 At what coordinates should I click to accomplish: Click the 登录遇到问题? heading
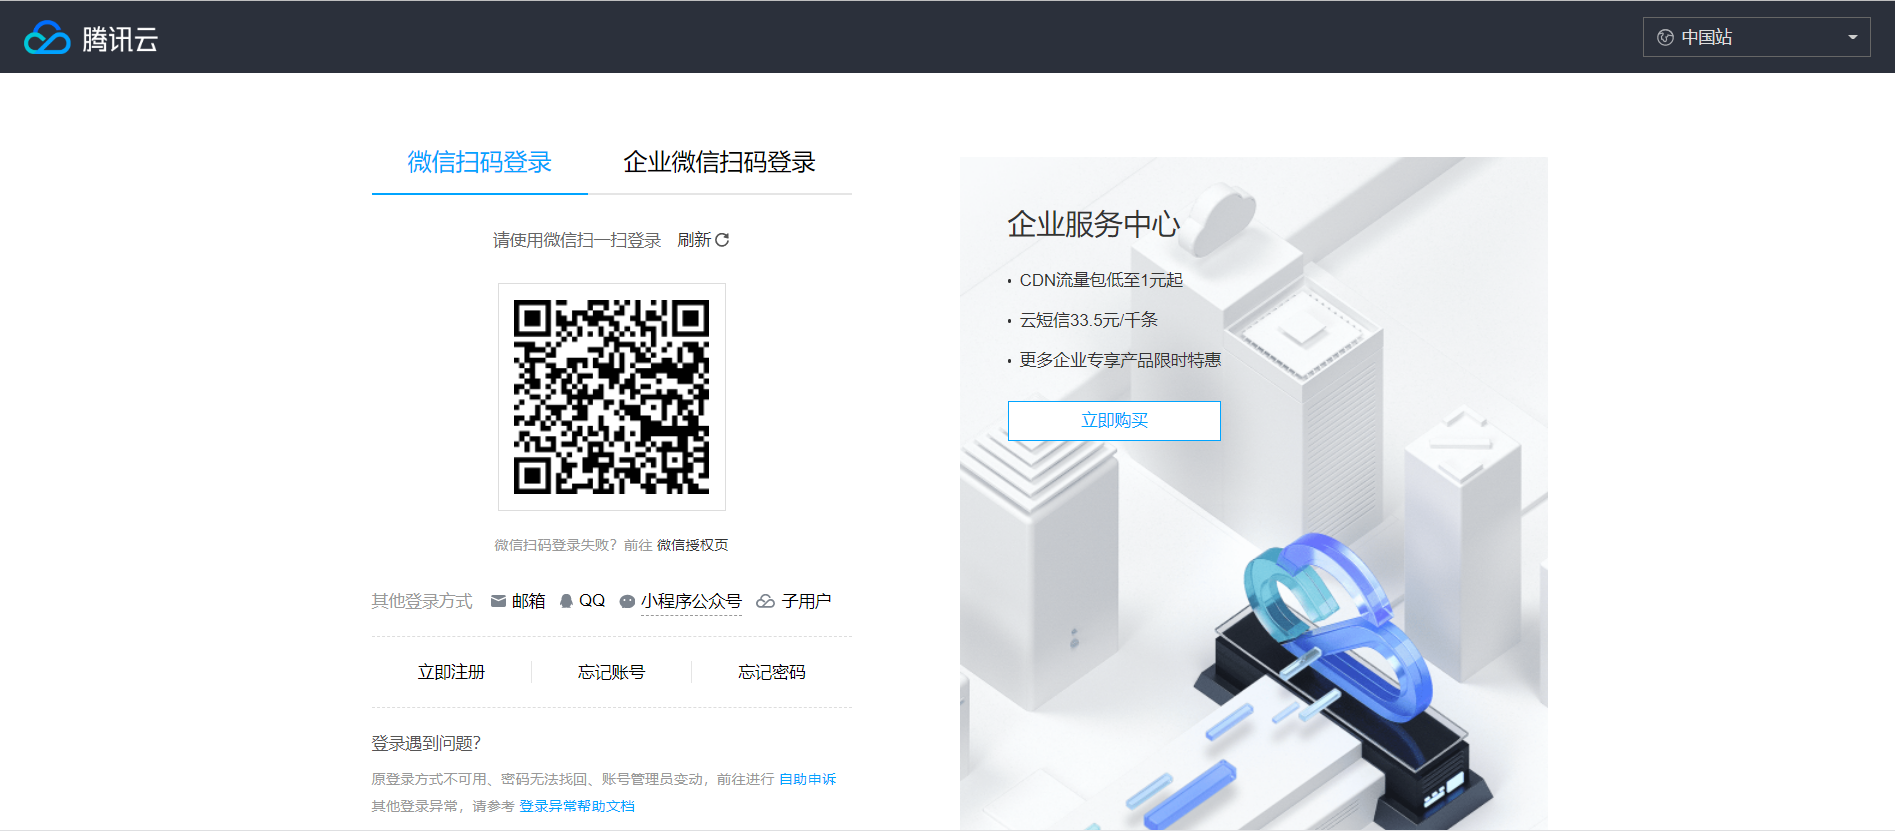pos(426,743)
